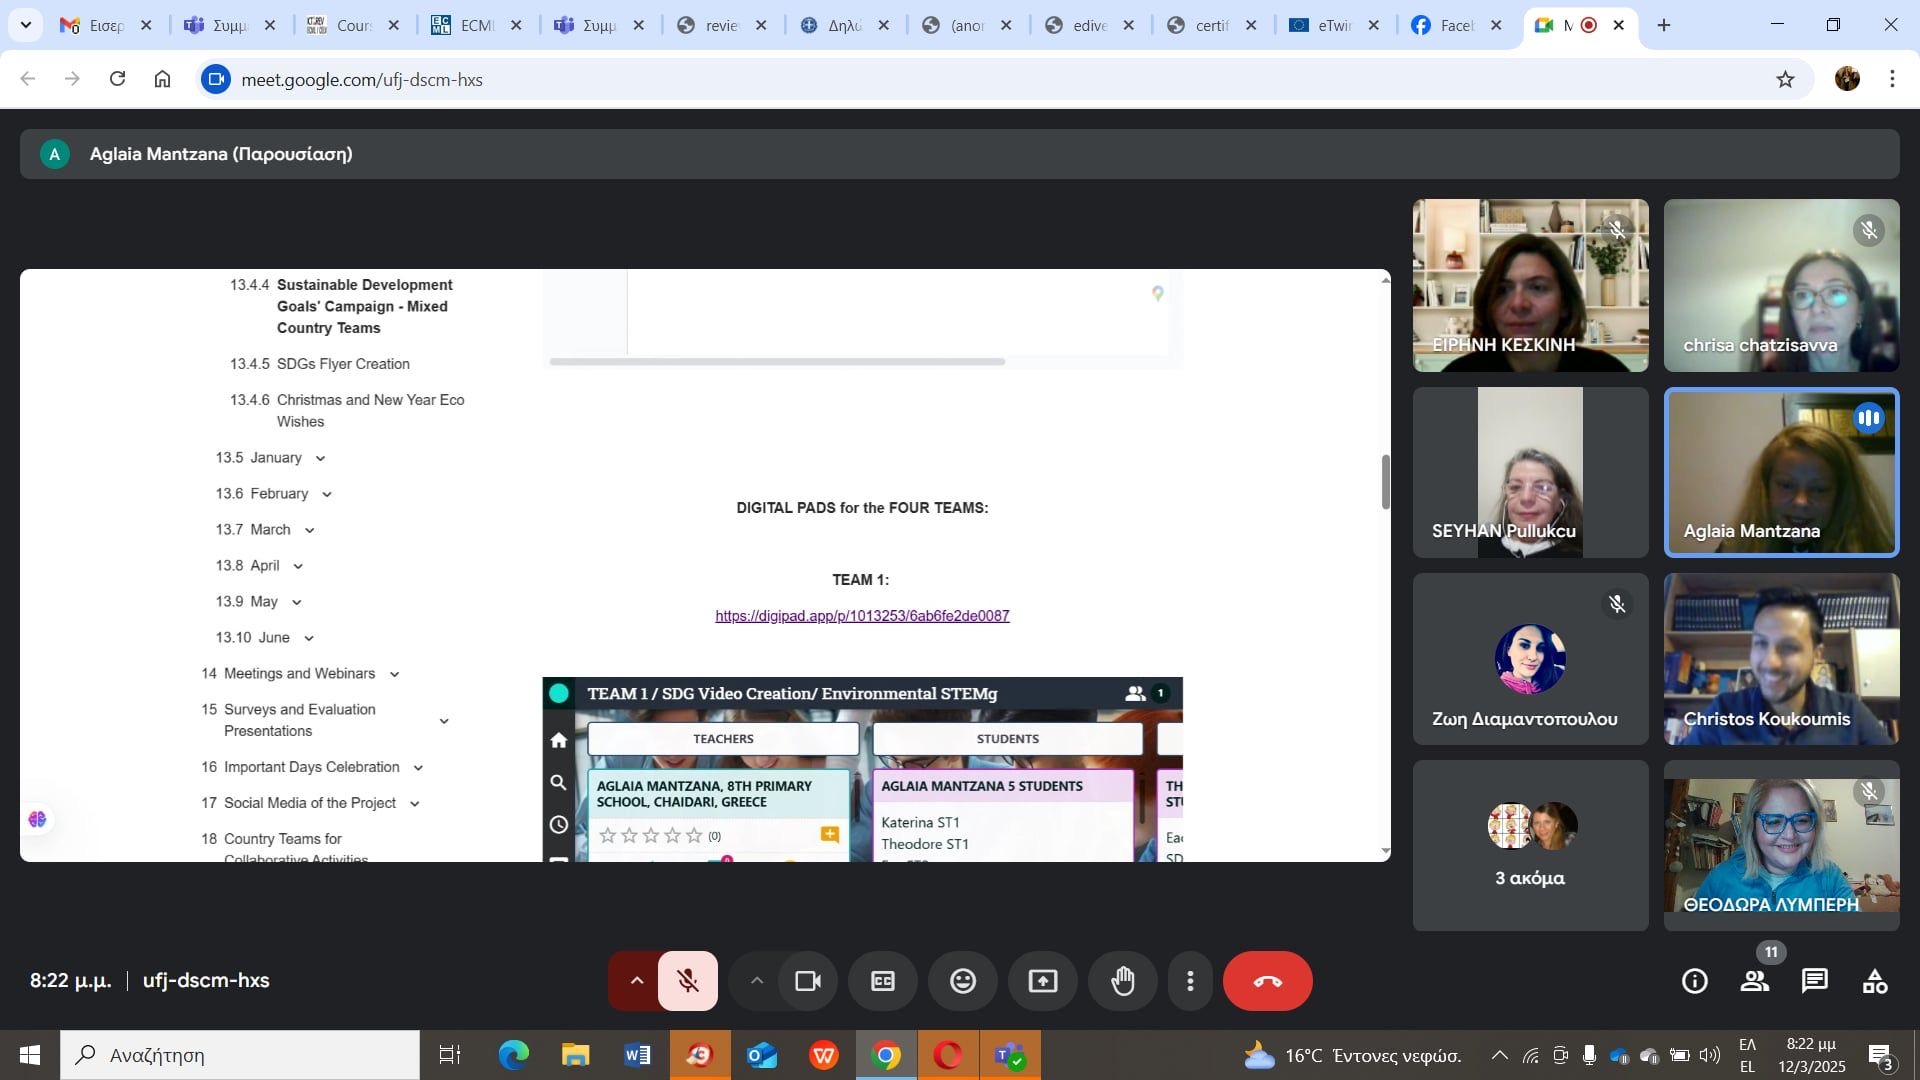This screenshot has height=1080, width=1920.
Task: Turn on closed captions
Action: [882, 981]
